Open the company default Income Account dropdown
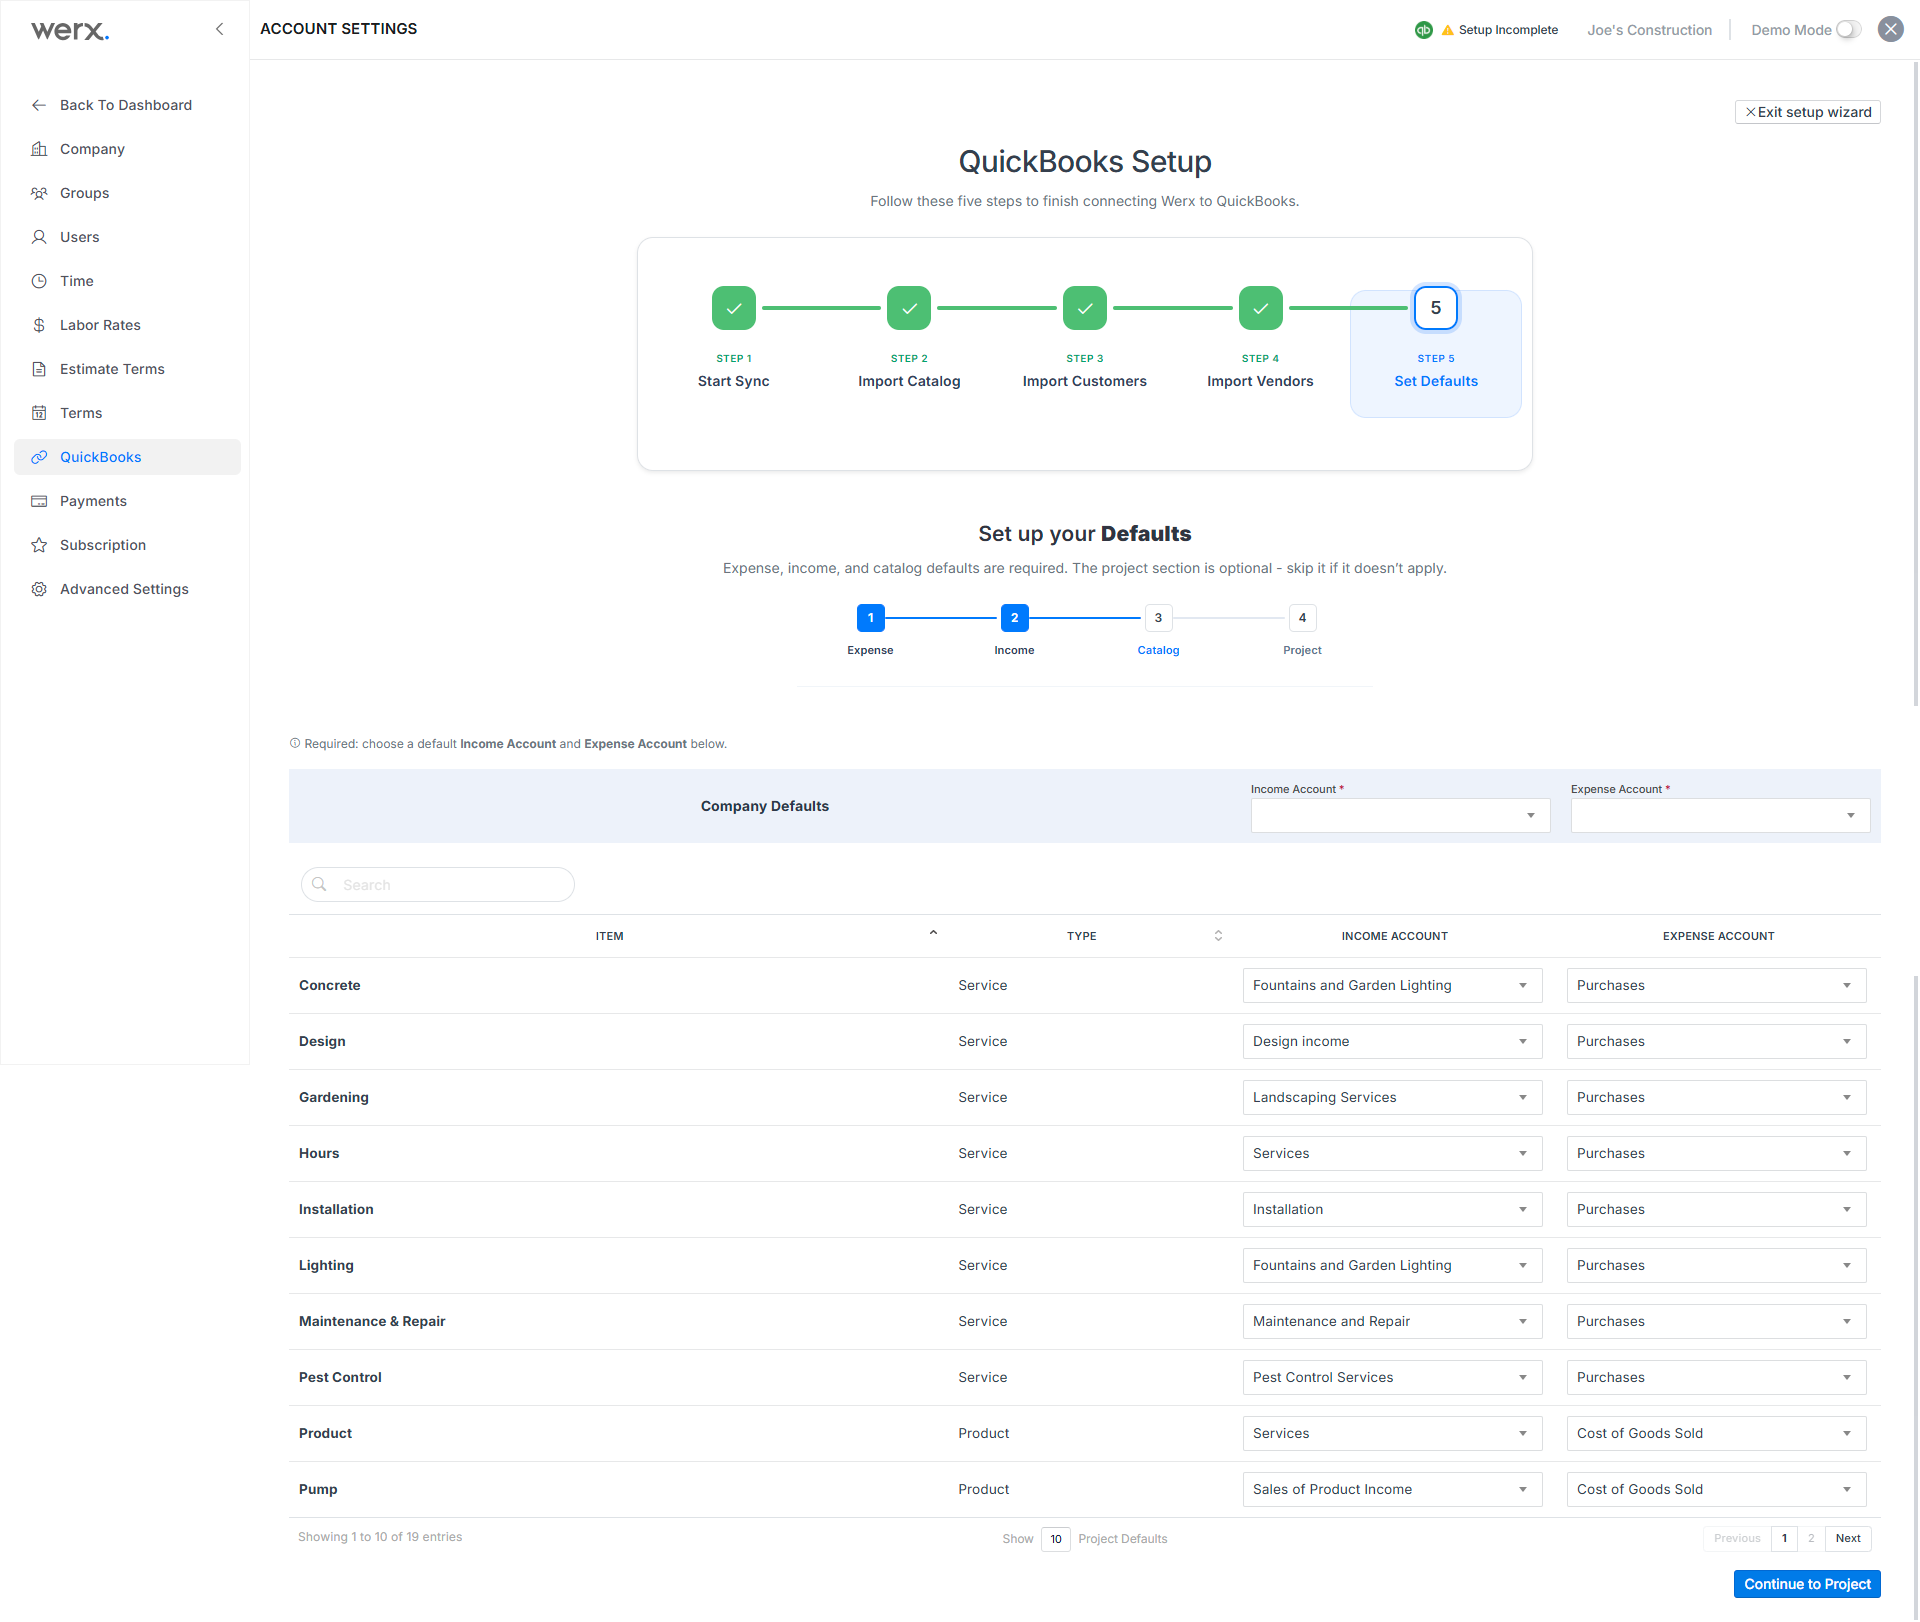This screenshot has height=1622, width=1920. (x=1400, y=816)
